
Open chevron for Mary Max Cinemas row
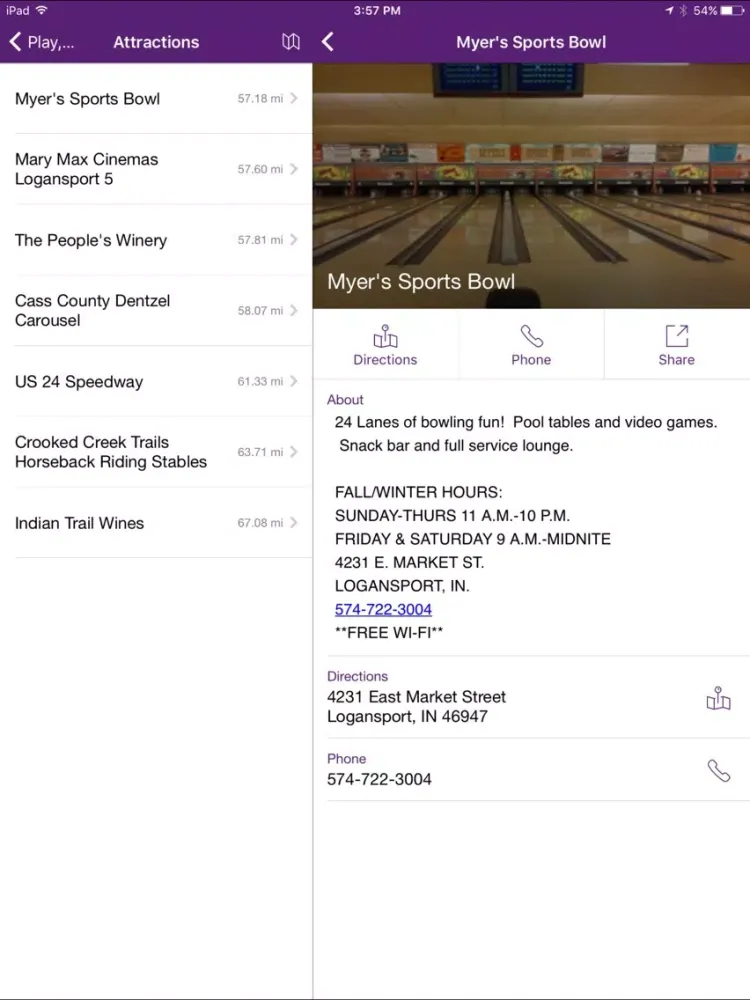click(x=293, y=169)
